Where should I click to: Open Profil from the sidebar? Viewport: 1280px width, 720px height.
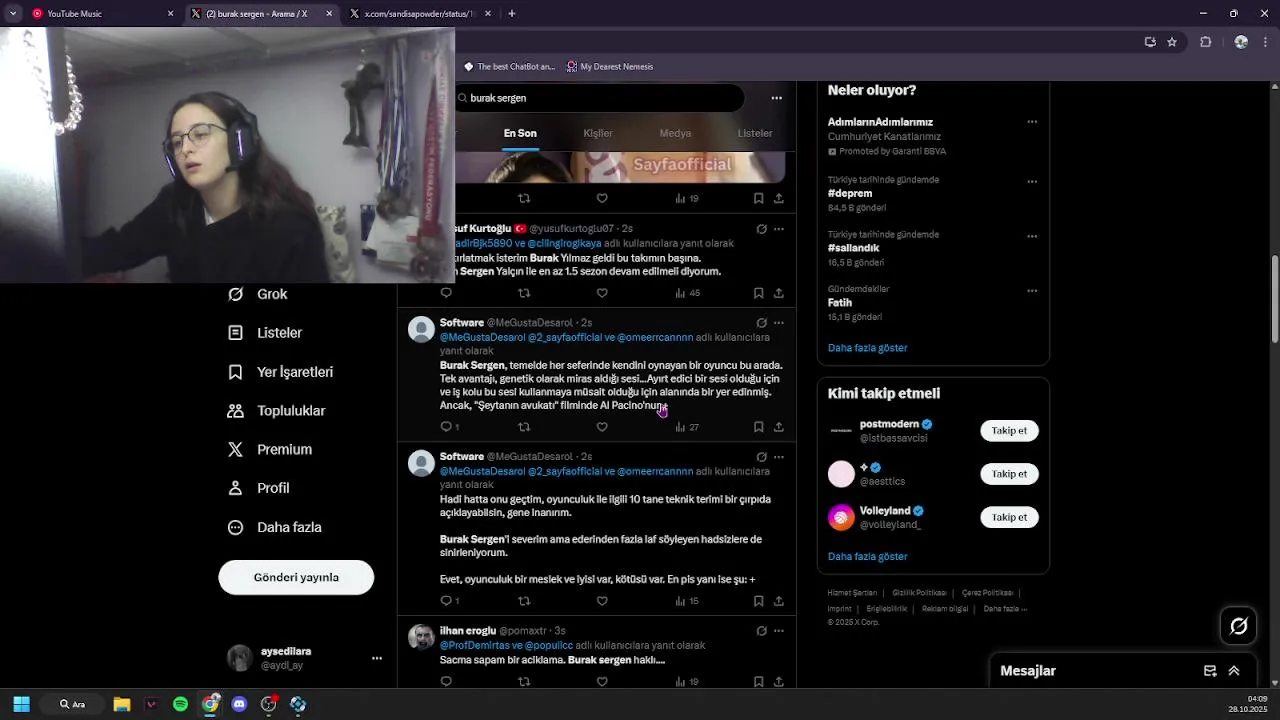258,488
